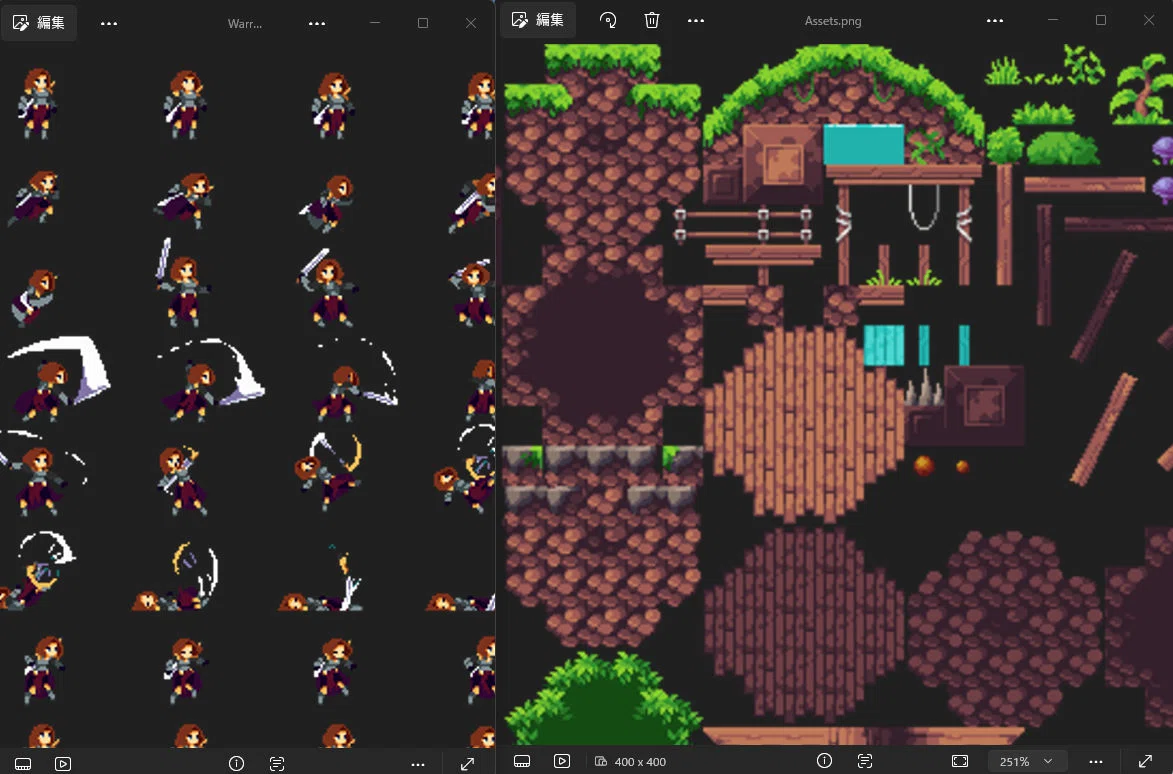This screenshot has width=1173, height=774.
Task: Maximize the Warr... window
Action: pos(423,23)
